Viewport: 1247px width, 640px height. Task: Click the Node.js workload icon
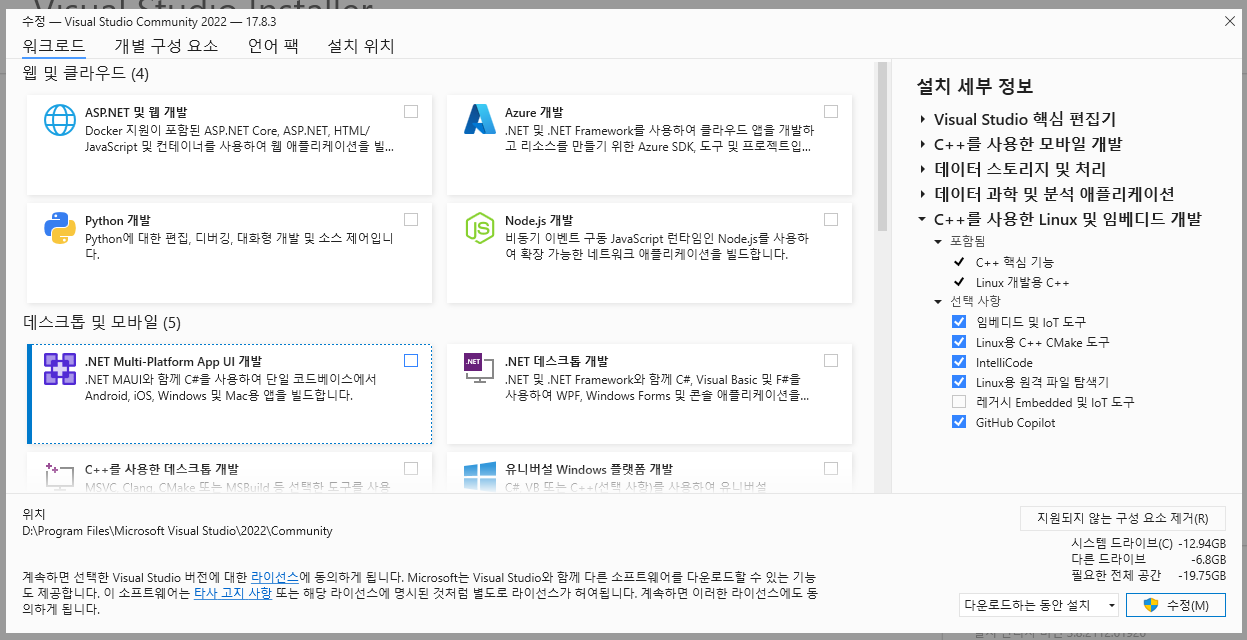[480, 228]
